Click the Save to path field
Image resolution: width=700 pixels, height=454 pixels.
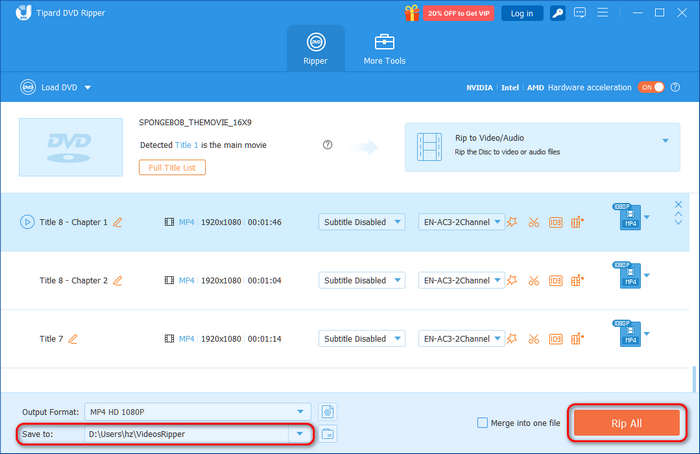[187, 434]
